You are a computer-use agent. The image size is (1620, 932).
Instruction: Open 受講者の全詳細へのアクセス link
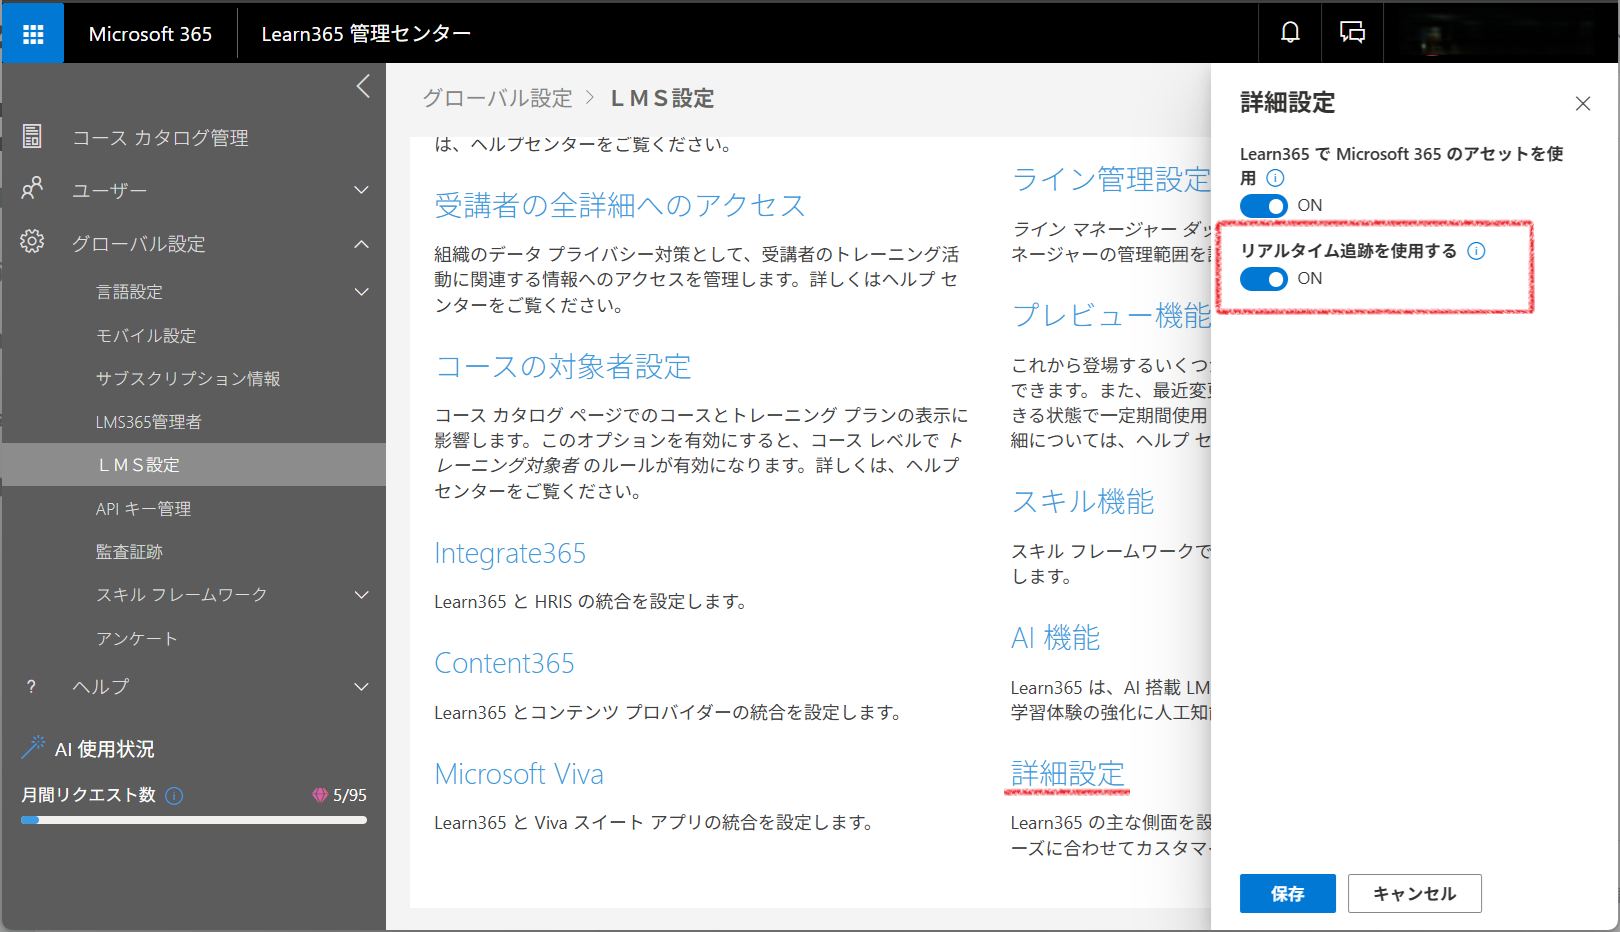(620, 205)
